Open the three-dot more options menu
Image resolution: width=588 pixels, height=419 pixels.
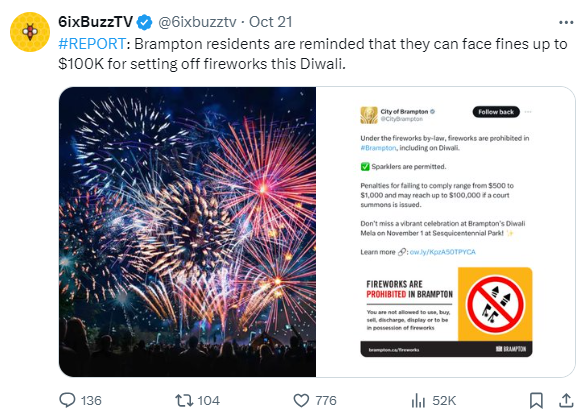(x=566, y=23)
